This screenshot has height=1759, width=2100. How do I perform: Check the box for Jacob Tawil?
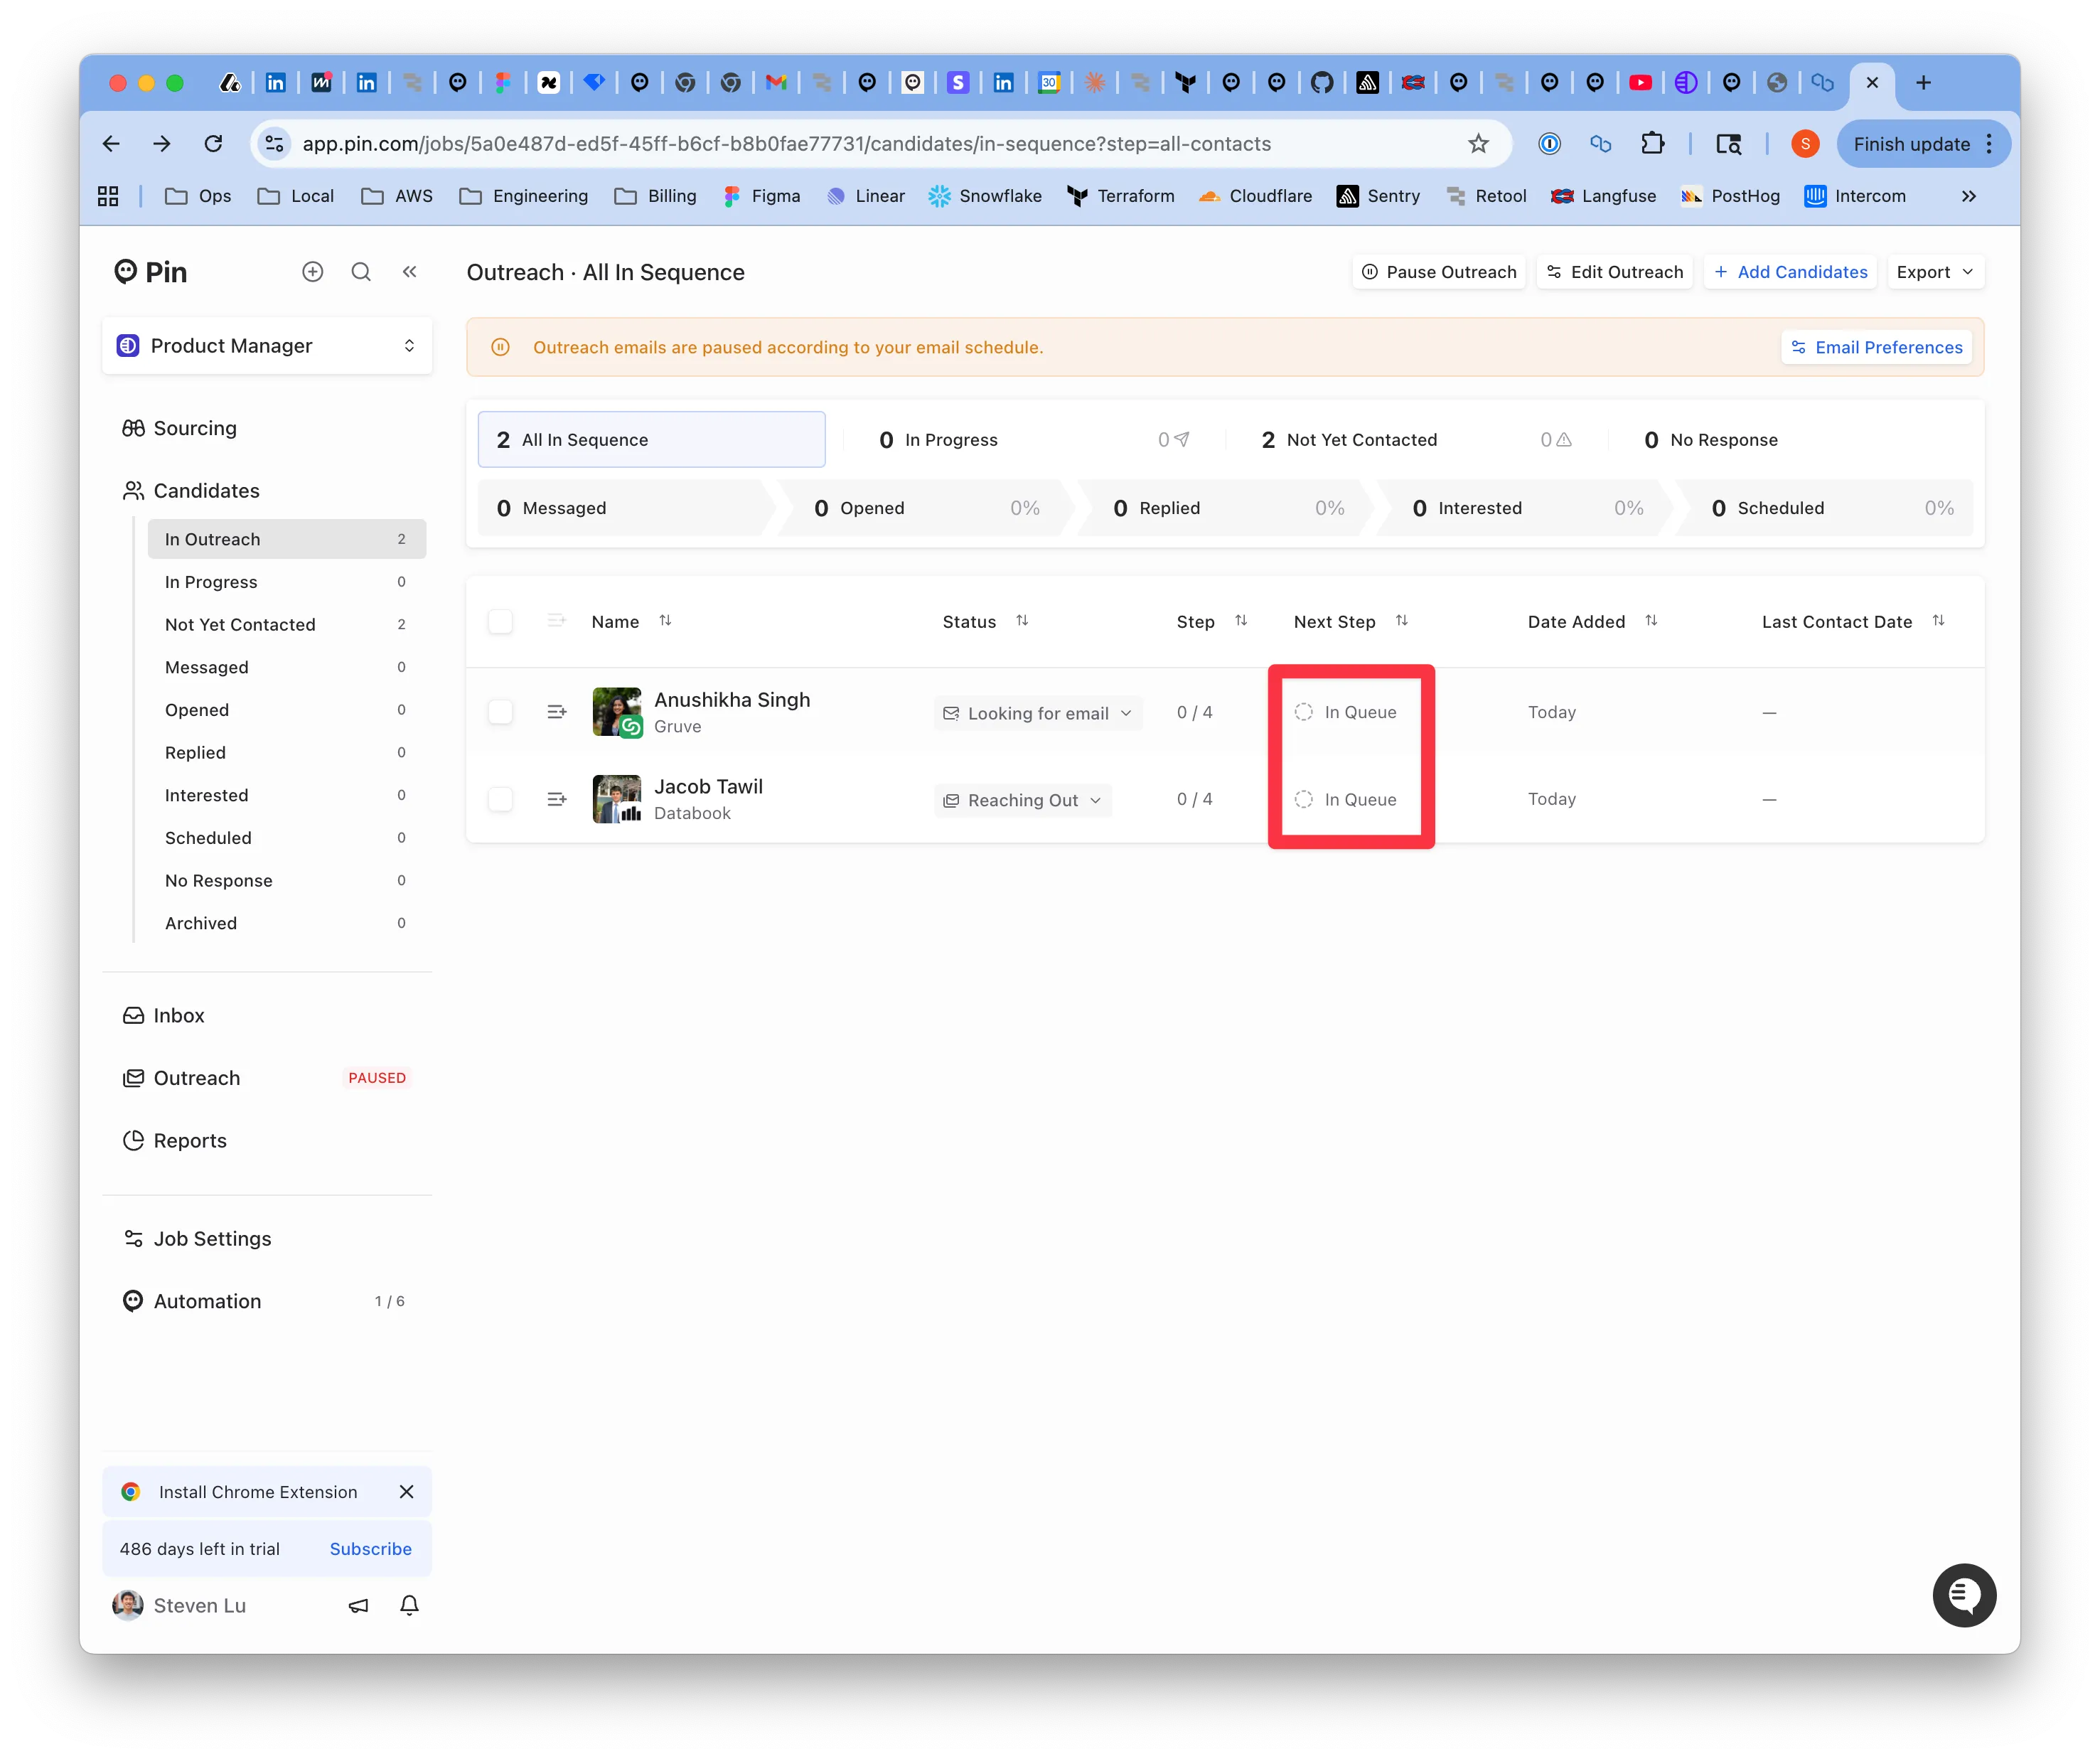pos(500,799)
